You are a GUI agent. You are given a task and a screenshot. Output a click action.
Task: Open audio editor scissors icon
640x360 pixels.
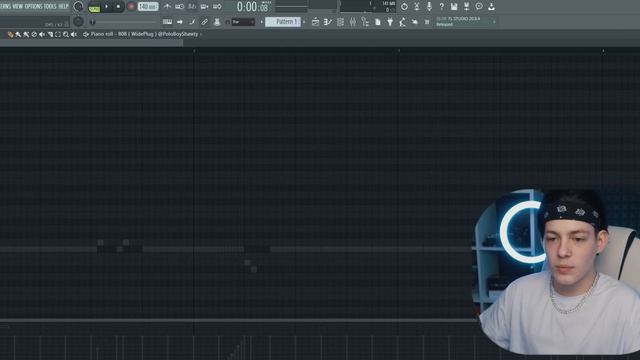point(417,7)
